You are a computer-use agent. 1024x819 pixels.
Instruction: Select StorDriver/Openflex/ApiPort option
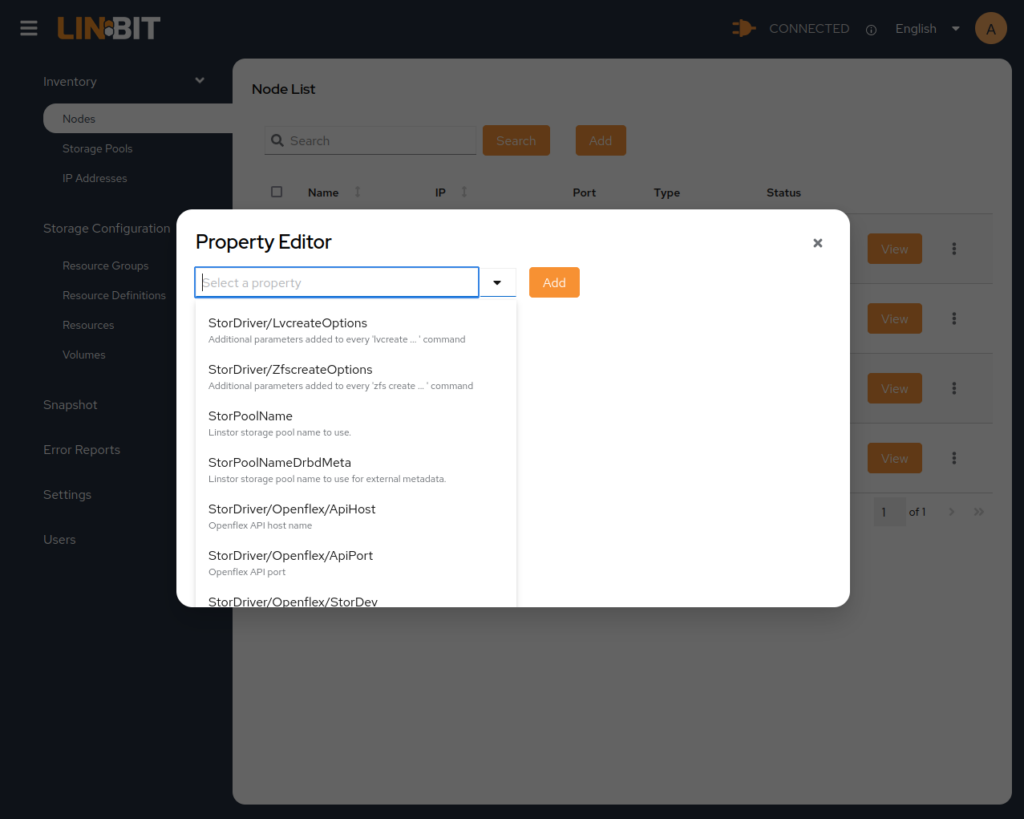356,562
